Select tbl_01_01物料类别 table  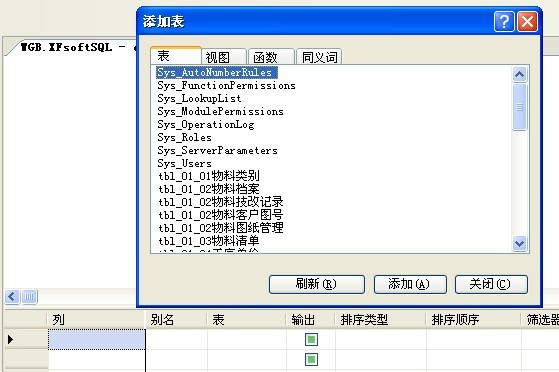click(x=209, y=176)
